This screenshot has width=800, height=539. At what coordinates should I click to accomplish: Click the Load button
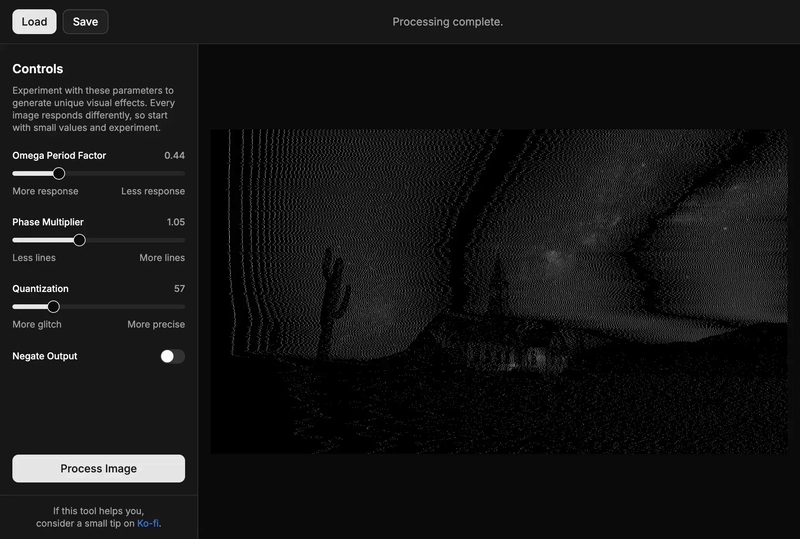tap(34, 21)
